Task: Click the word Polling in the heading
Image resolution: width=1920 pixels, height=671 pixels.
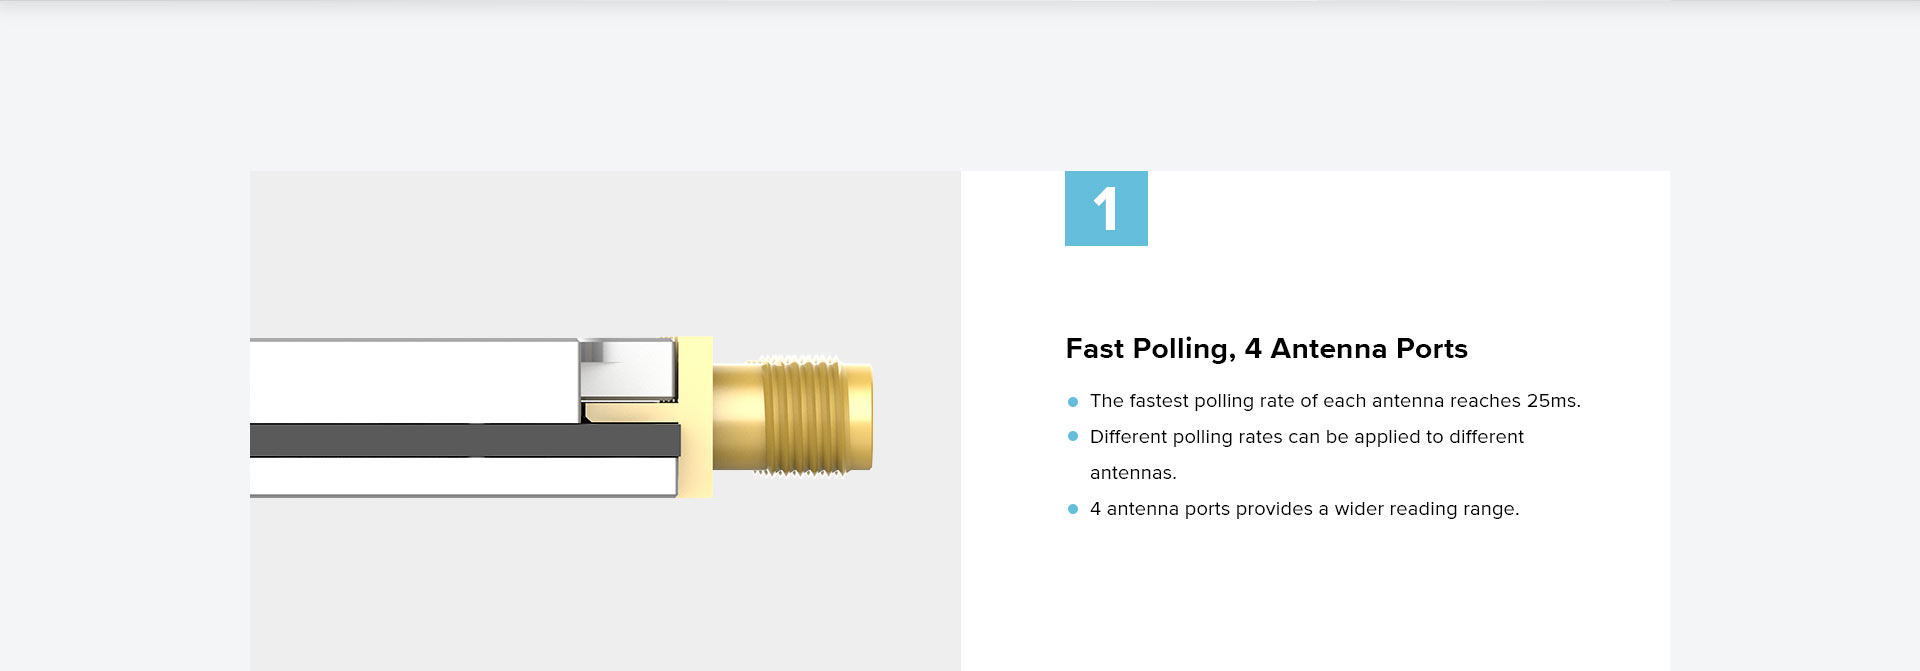Action: [1184, 349]
